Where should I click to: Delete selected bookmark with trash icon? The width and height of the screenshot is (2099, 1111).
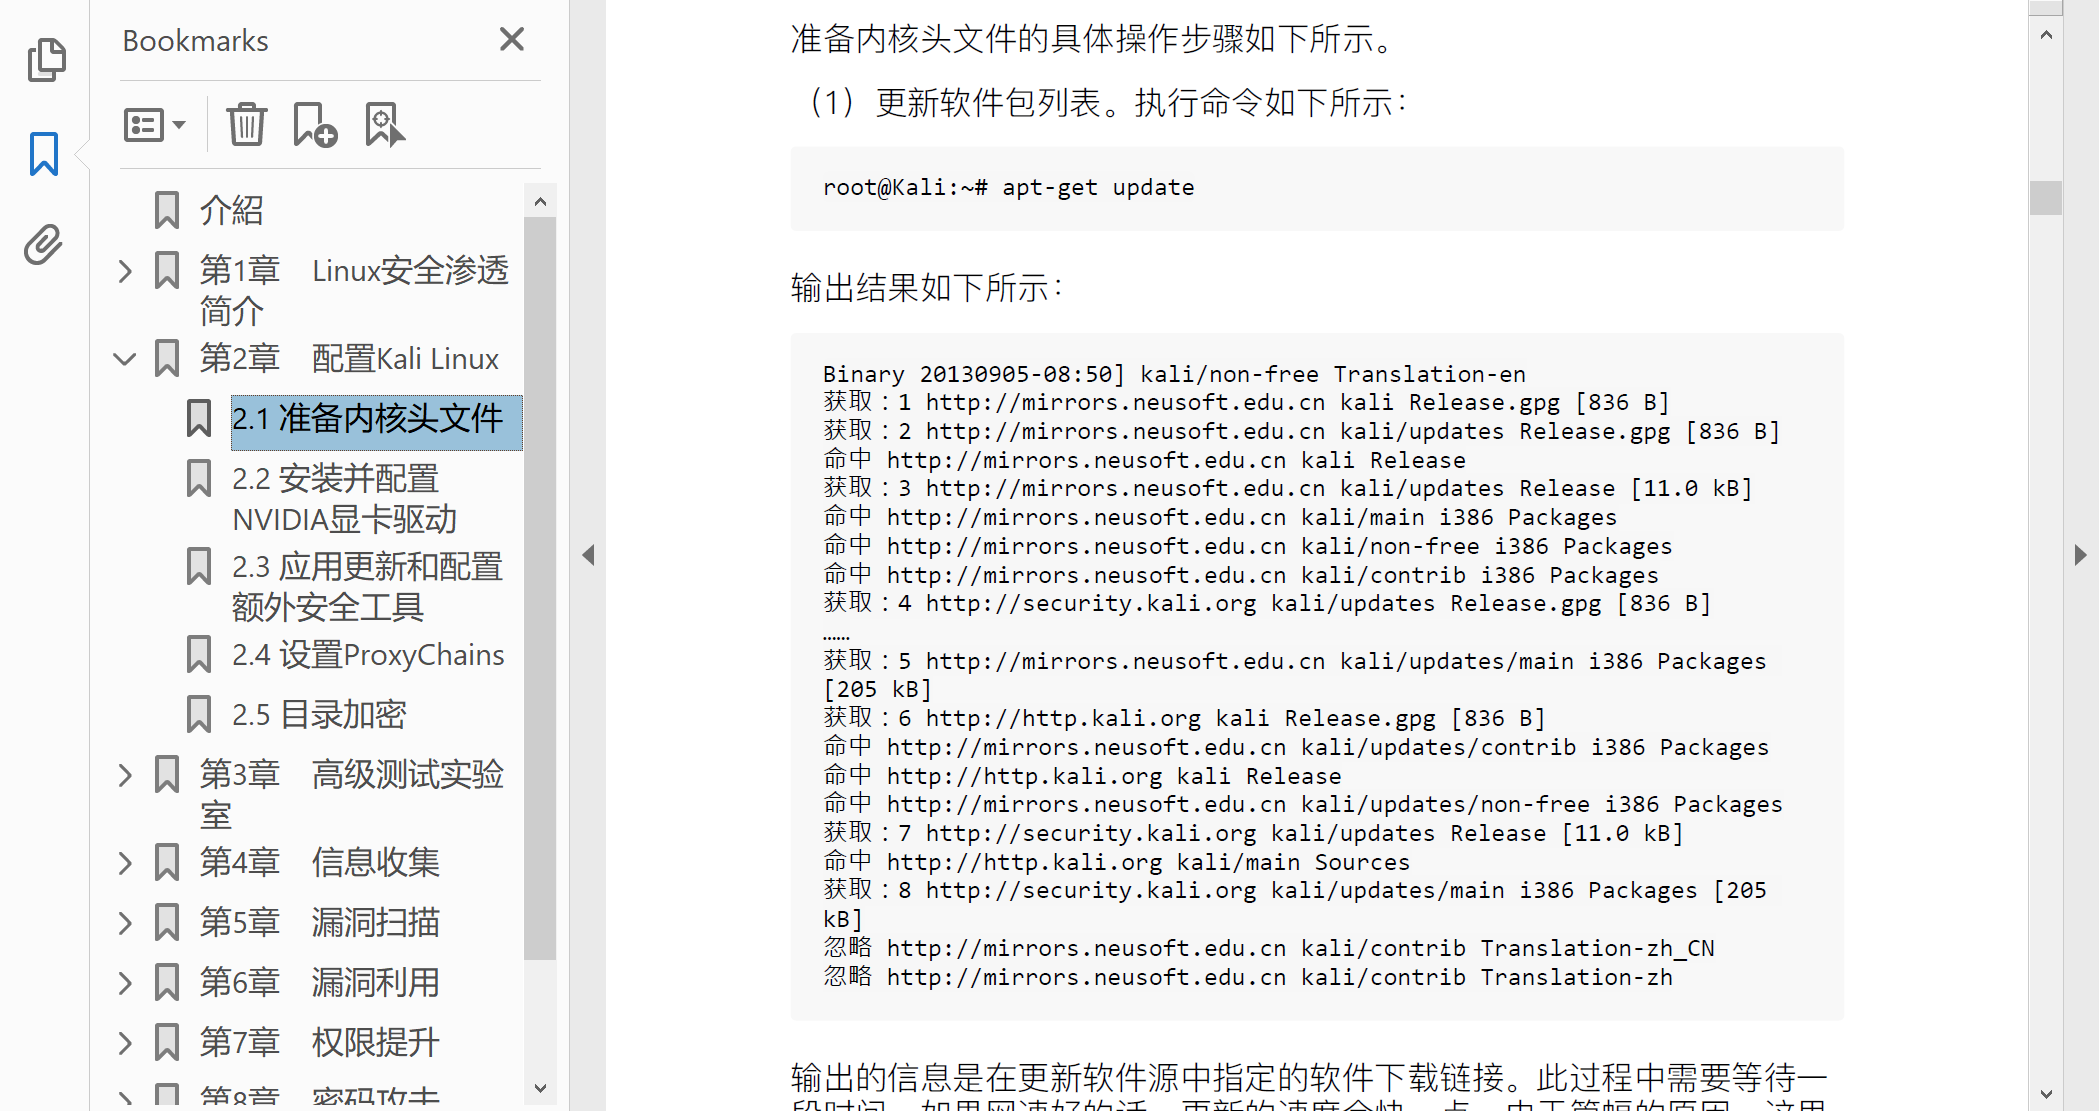(246, 125)
